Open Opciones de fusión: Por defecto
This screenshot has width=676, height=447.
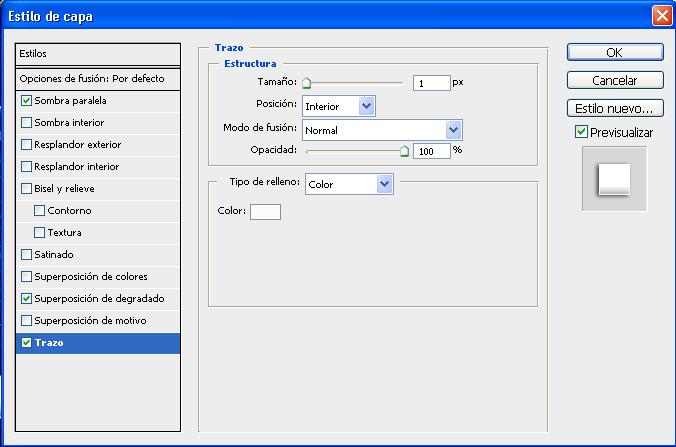98,78
